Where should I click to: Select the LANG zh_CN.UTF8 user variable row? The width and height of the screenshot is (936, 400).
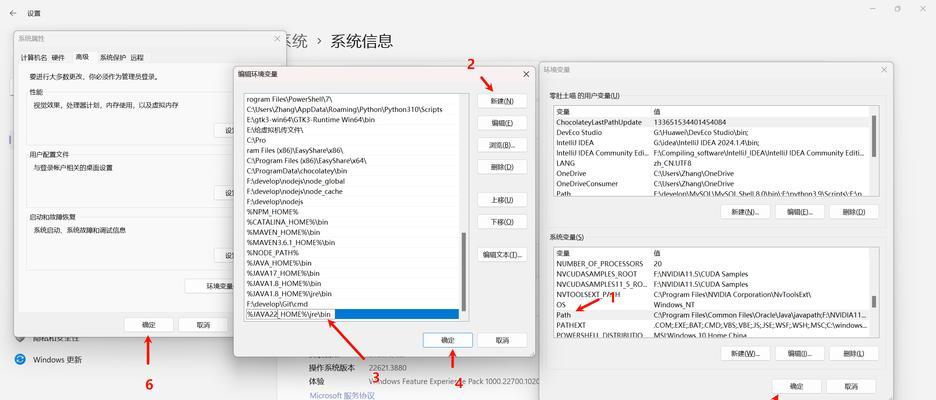[712, 162]
